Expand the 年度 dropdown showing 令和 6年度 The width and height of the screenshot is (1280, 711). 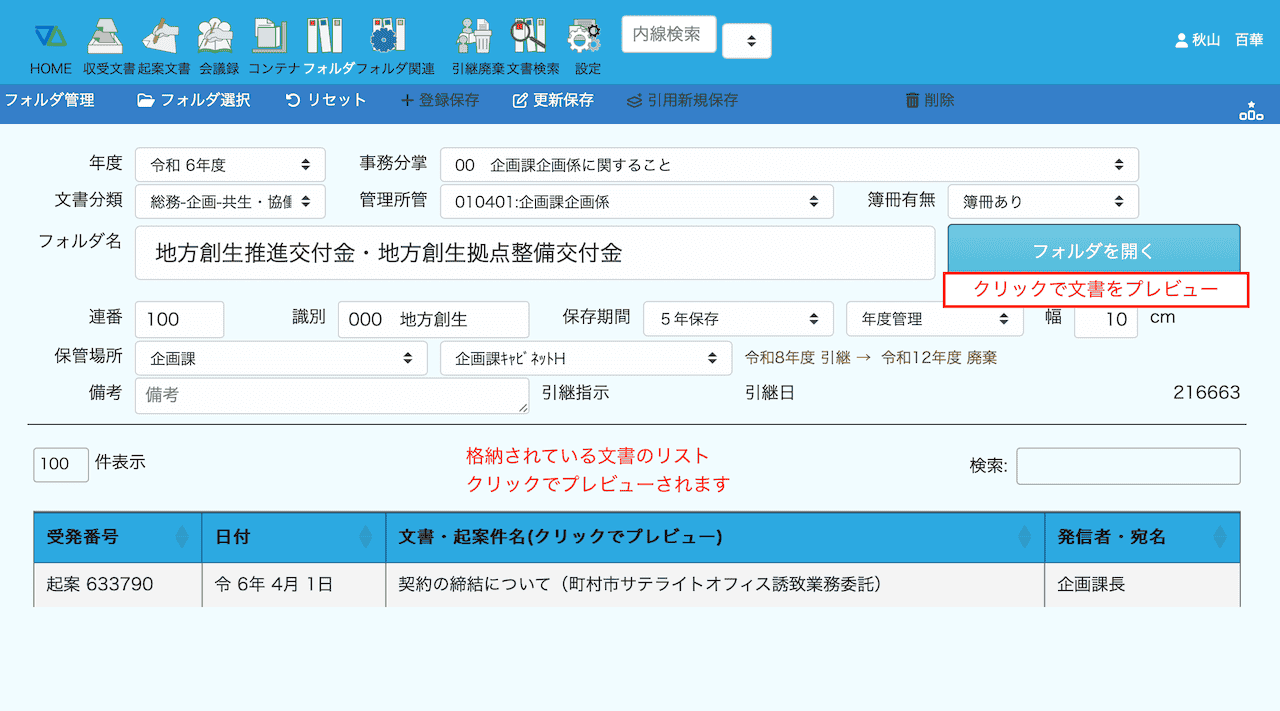coord(230,165)
